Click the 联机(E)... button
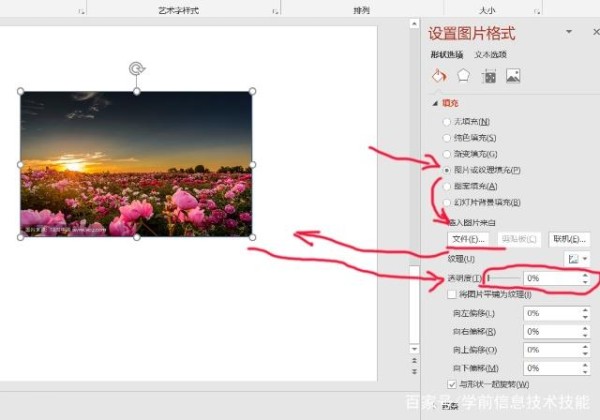Viewport: 600px width, 420px height. coord(568,239)
